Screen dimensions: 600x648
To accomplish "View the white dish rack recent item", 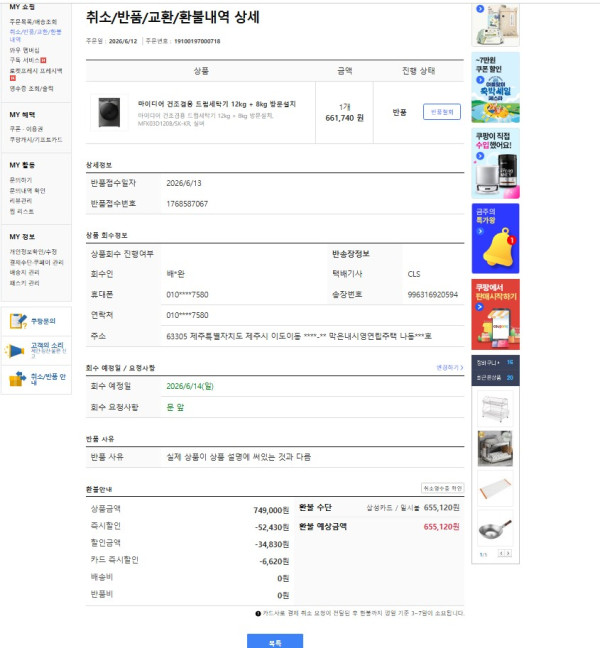I will coord(495,408).
